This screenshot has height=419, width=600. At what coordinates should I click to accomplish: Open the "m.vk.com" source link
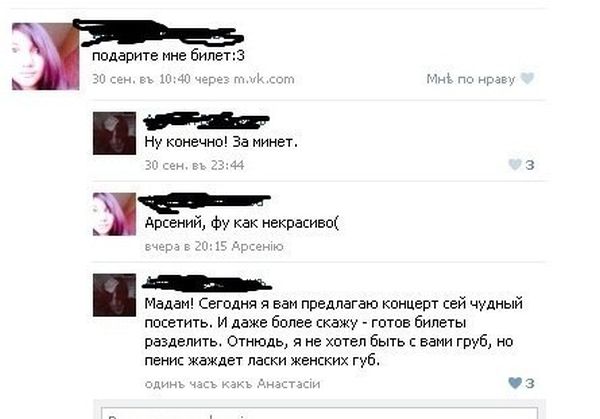264,79
